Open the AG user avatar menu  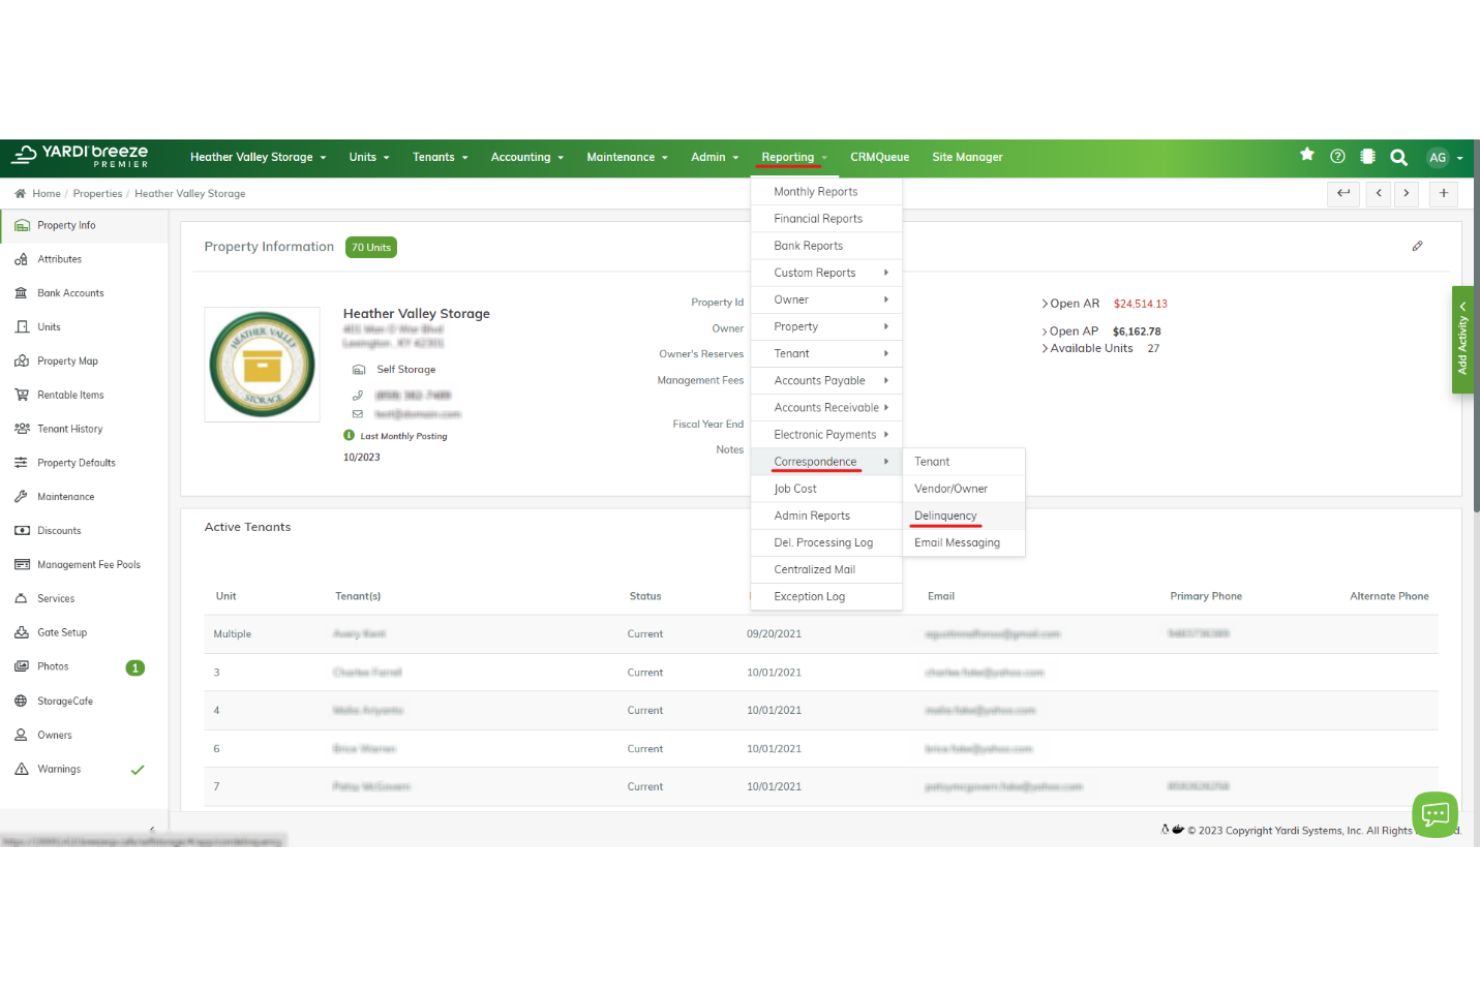pyautogui.click(x=1445, y=157)
